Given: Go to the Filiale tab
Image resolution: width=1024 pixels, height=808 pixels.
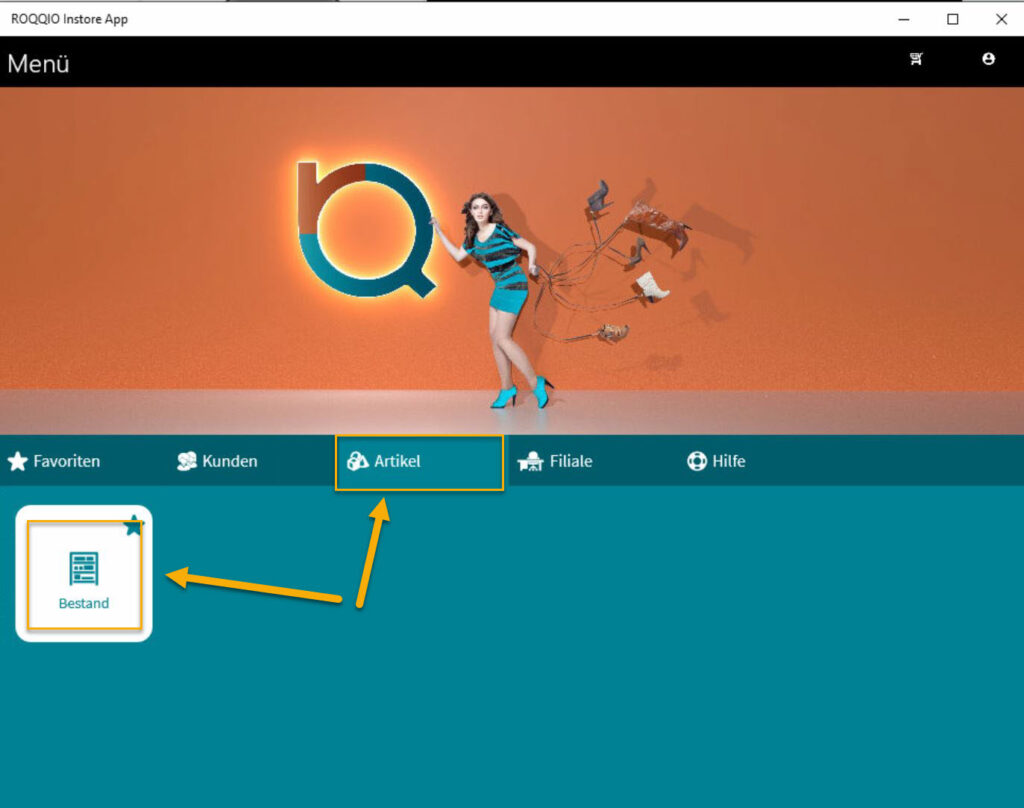Looking at the screenshot, I should (571, 461).
